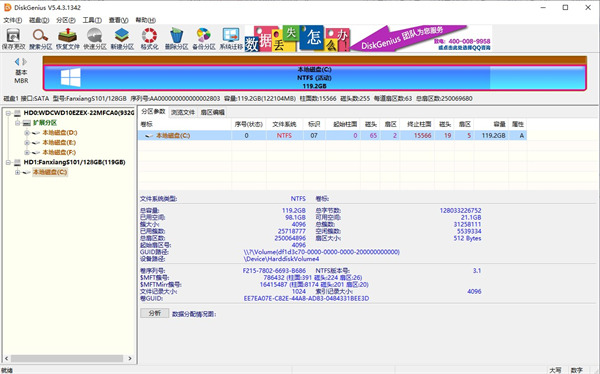Click the free space value 21.1GB
Screen dimensions: 600x374
click(471, 217)
